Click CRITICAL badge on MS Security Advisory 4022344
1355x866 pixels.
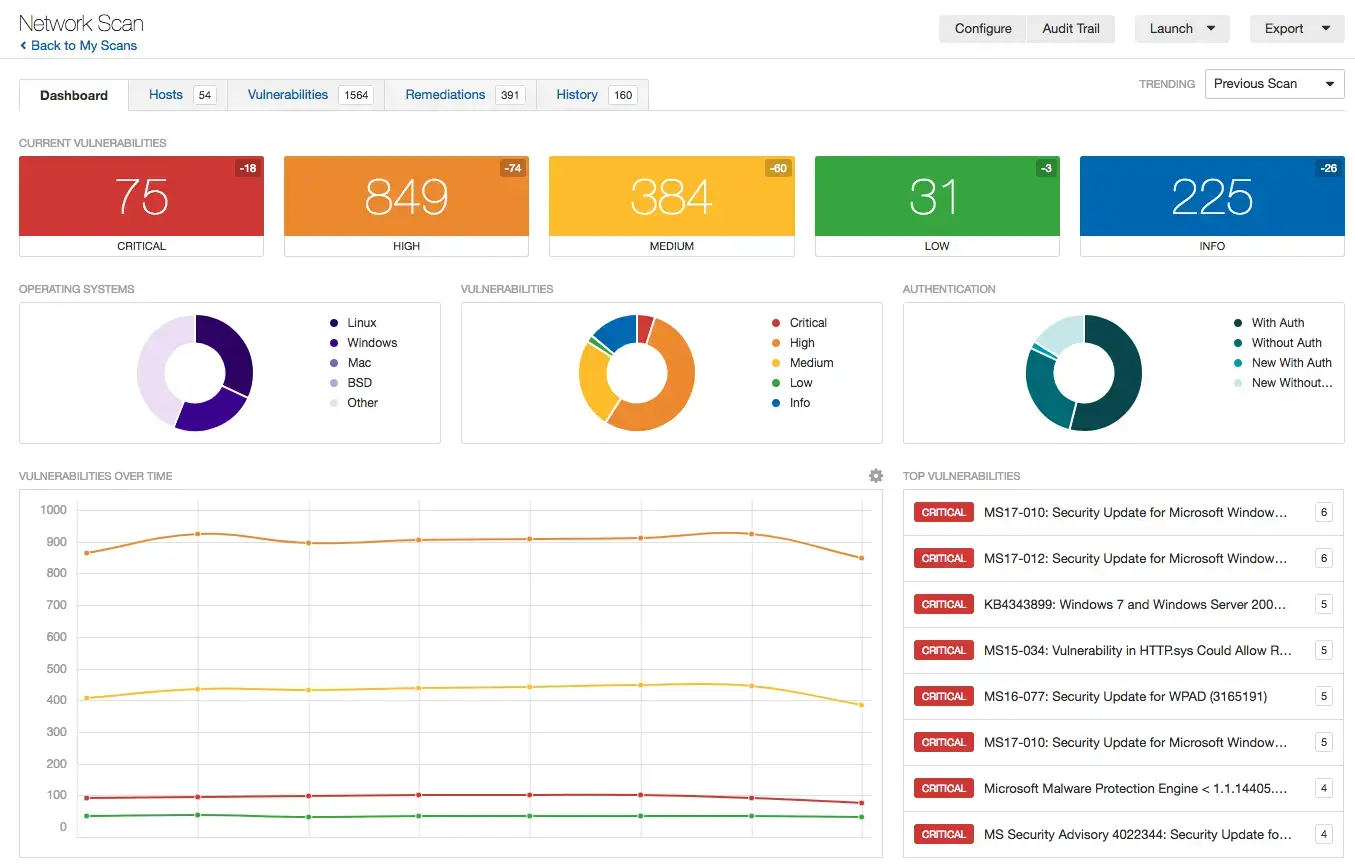(943, 834)
